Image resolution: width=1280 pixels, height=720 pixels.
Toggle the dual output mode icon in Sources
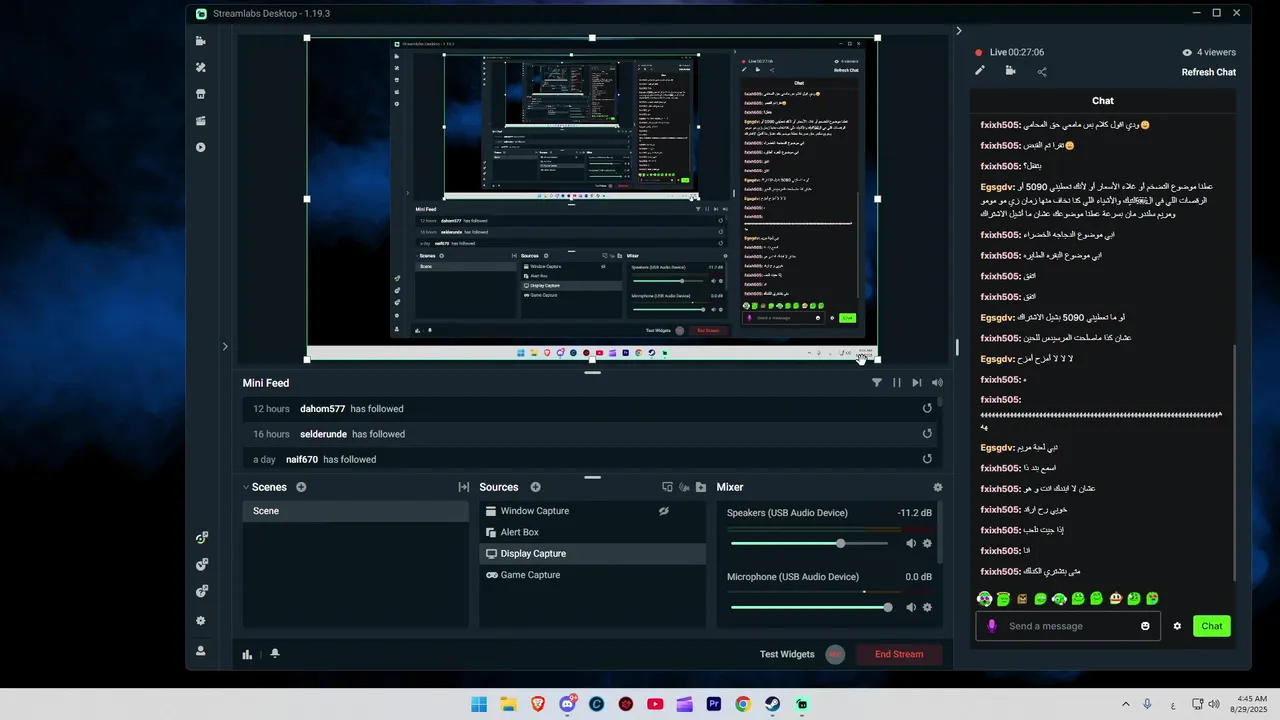(x=667, y=487)
